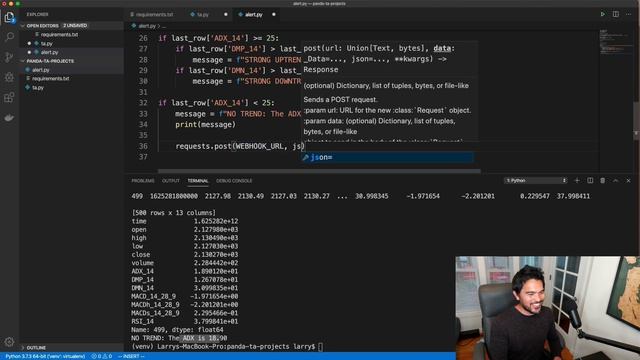Place cursor on line 36 requests.post
The image size is (640, 360).
click(203, 146)
